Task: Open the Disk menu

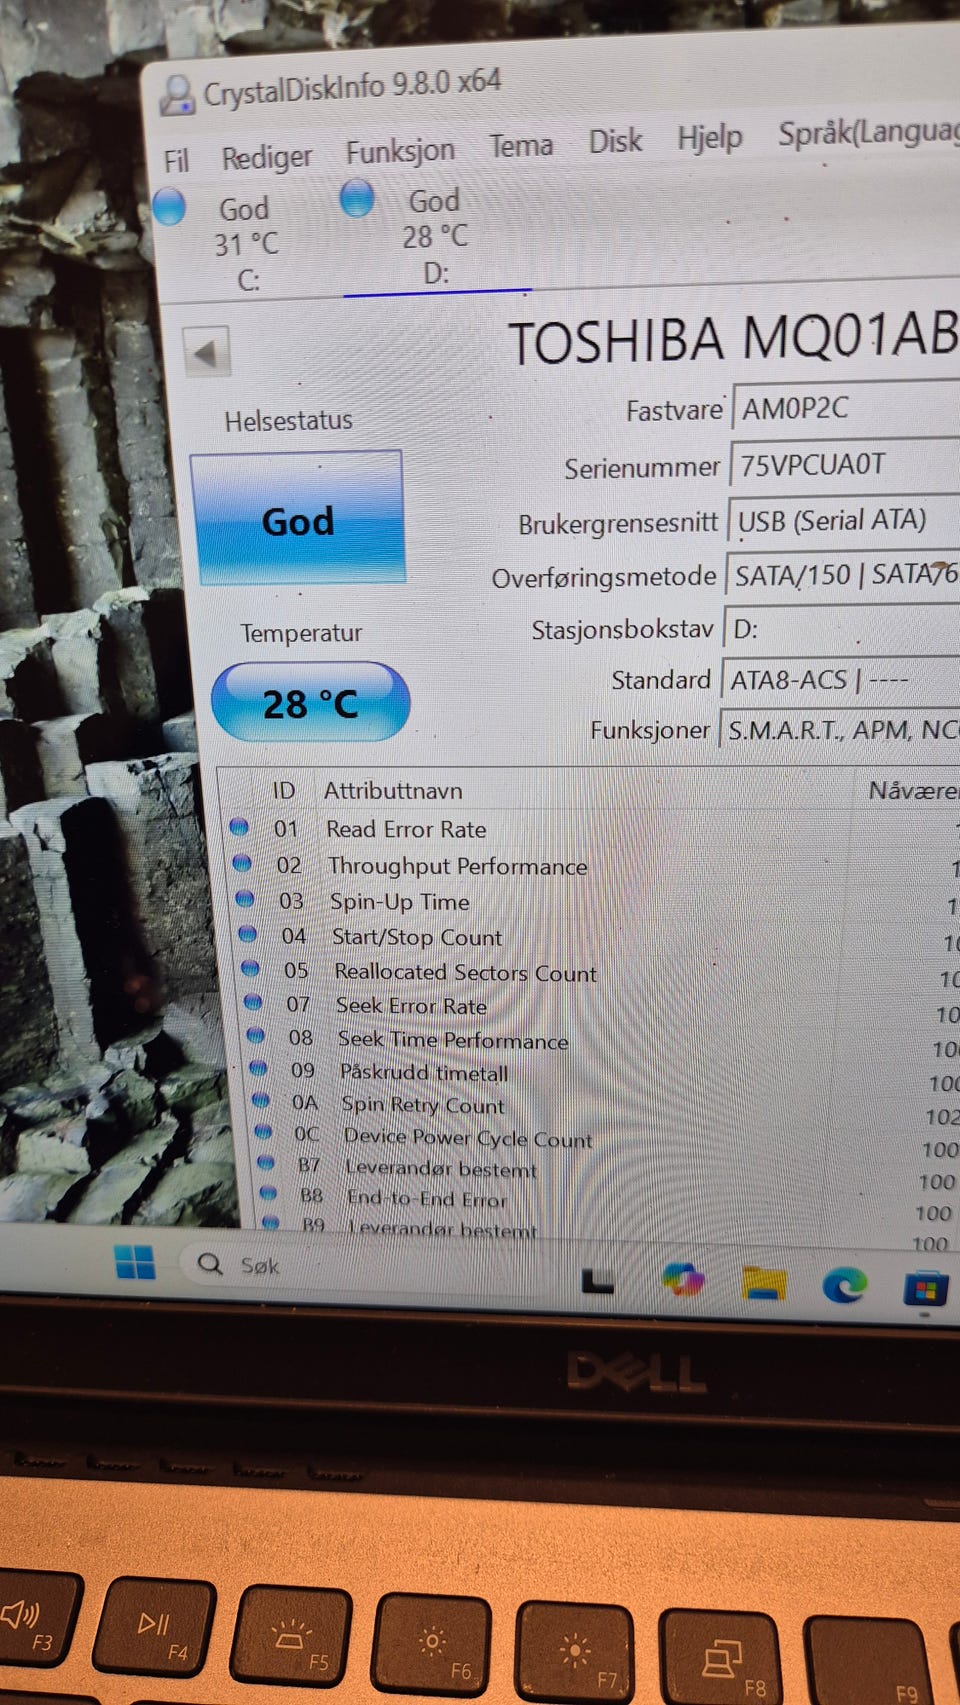Action: point(614,141)
